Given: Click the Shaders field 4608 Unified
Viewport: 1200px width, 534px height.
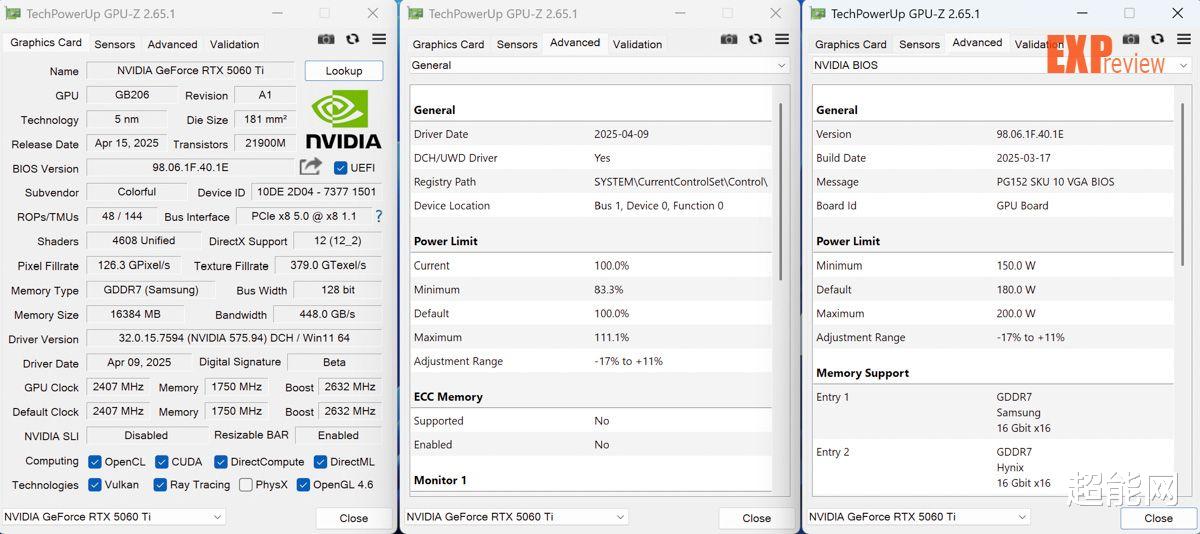Looking at the screenshot, I should (x=144, y=241).
